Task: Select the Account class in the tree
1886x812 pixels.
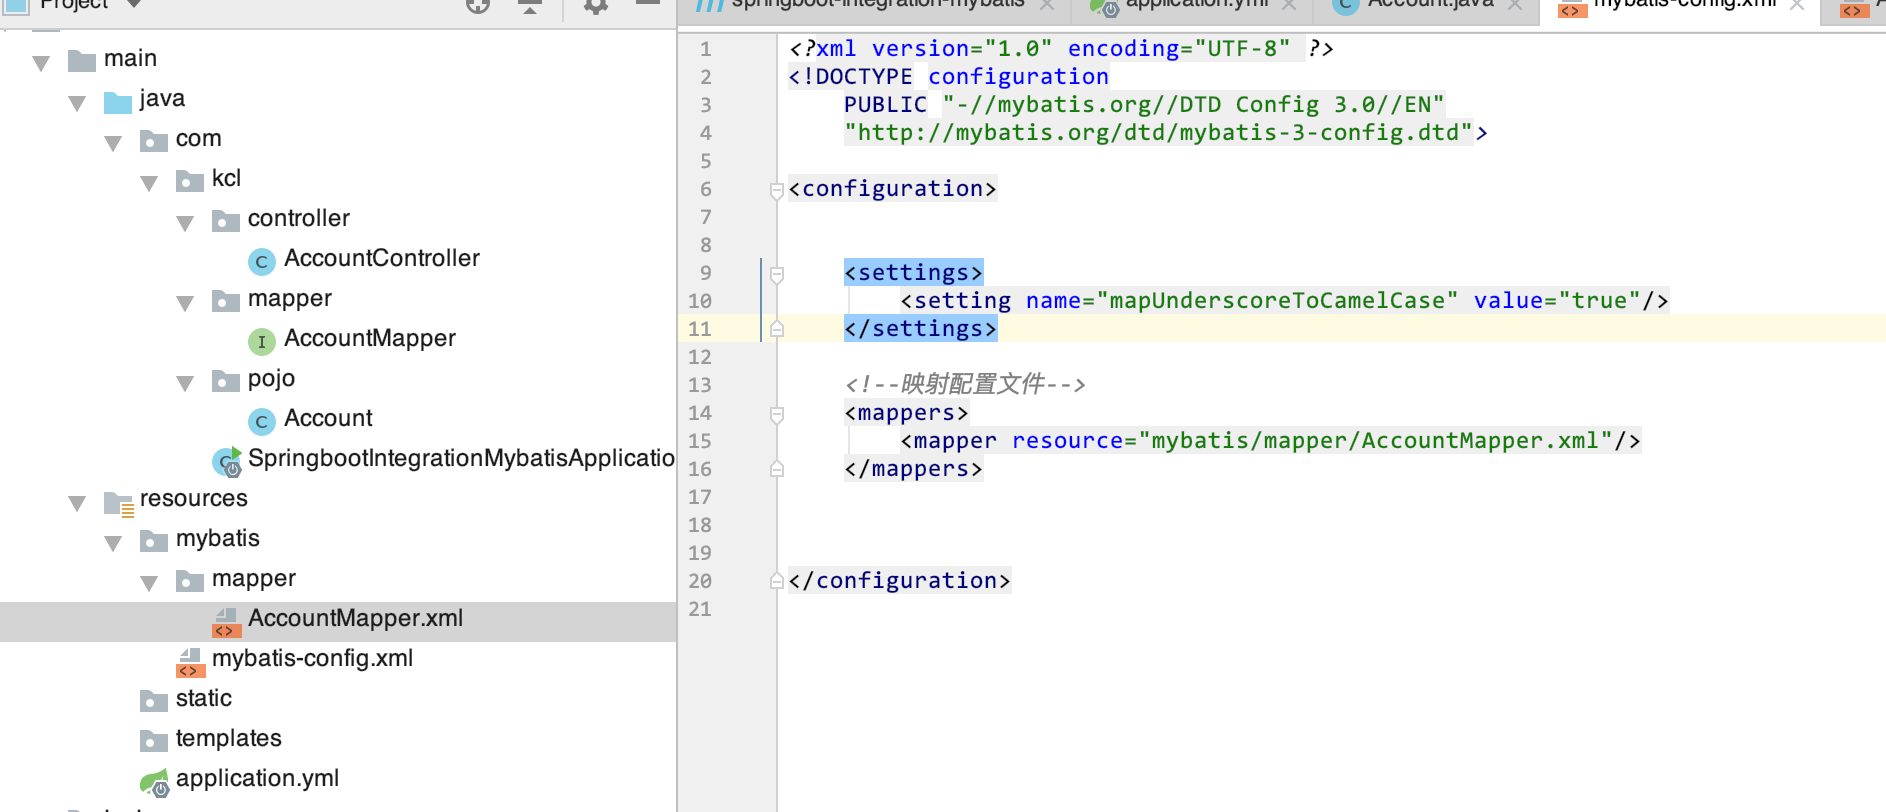Action: coord(328,418)
